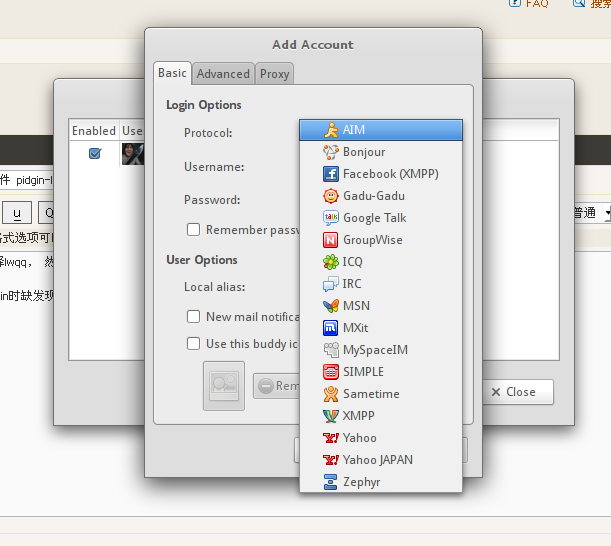Click the MXit blue icon
611x546 pixels.
330,328
